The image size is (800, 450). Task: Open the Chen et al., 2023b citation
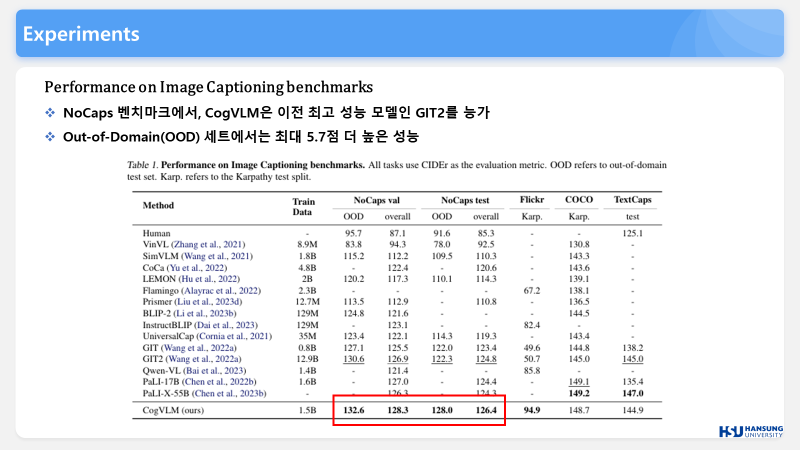click(x=229, y=393)
